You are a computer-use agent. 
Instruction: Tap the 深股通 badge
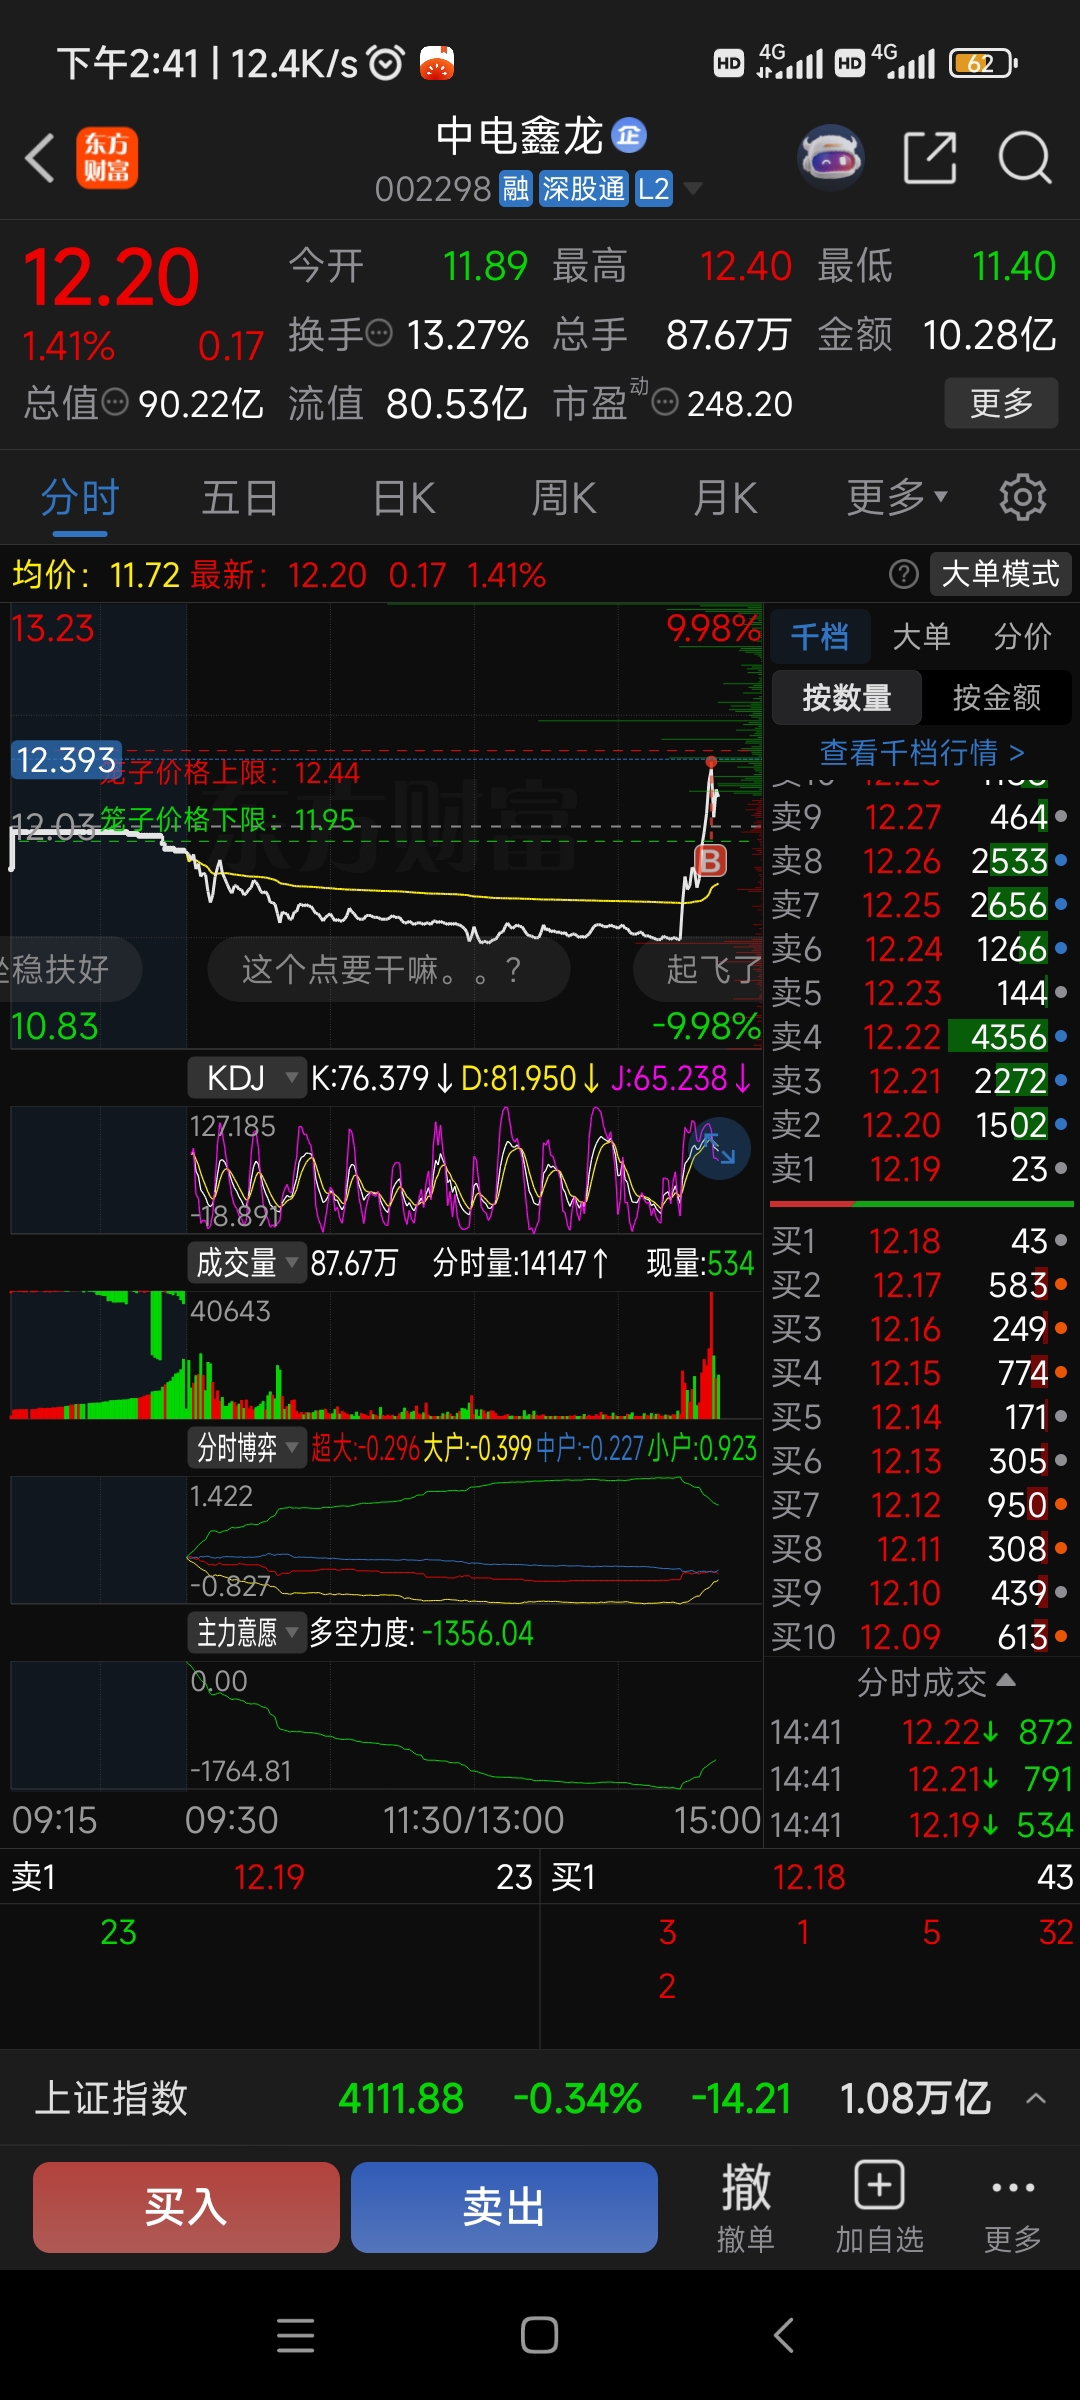(x=584, y=189)
